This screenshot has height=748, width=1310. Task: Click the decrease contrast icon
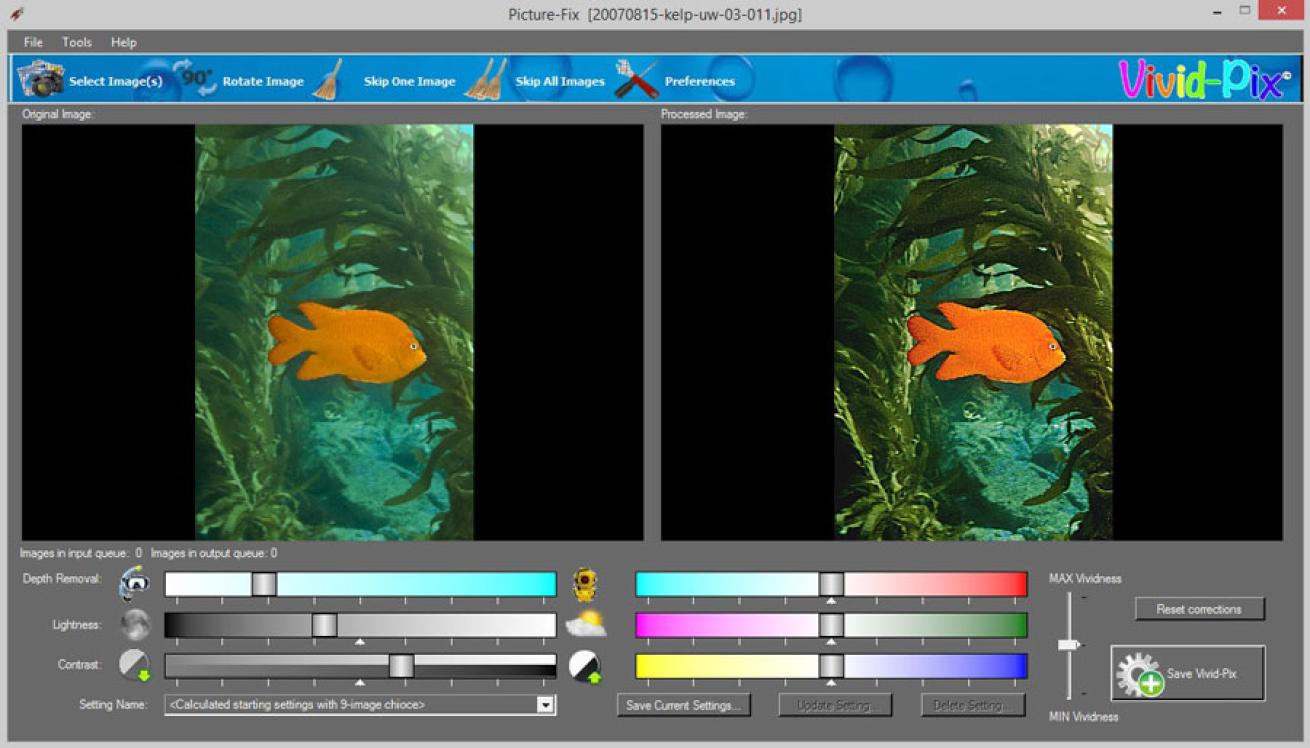click(135, 666)
